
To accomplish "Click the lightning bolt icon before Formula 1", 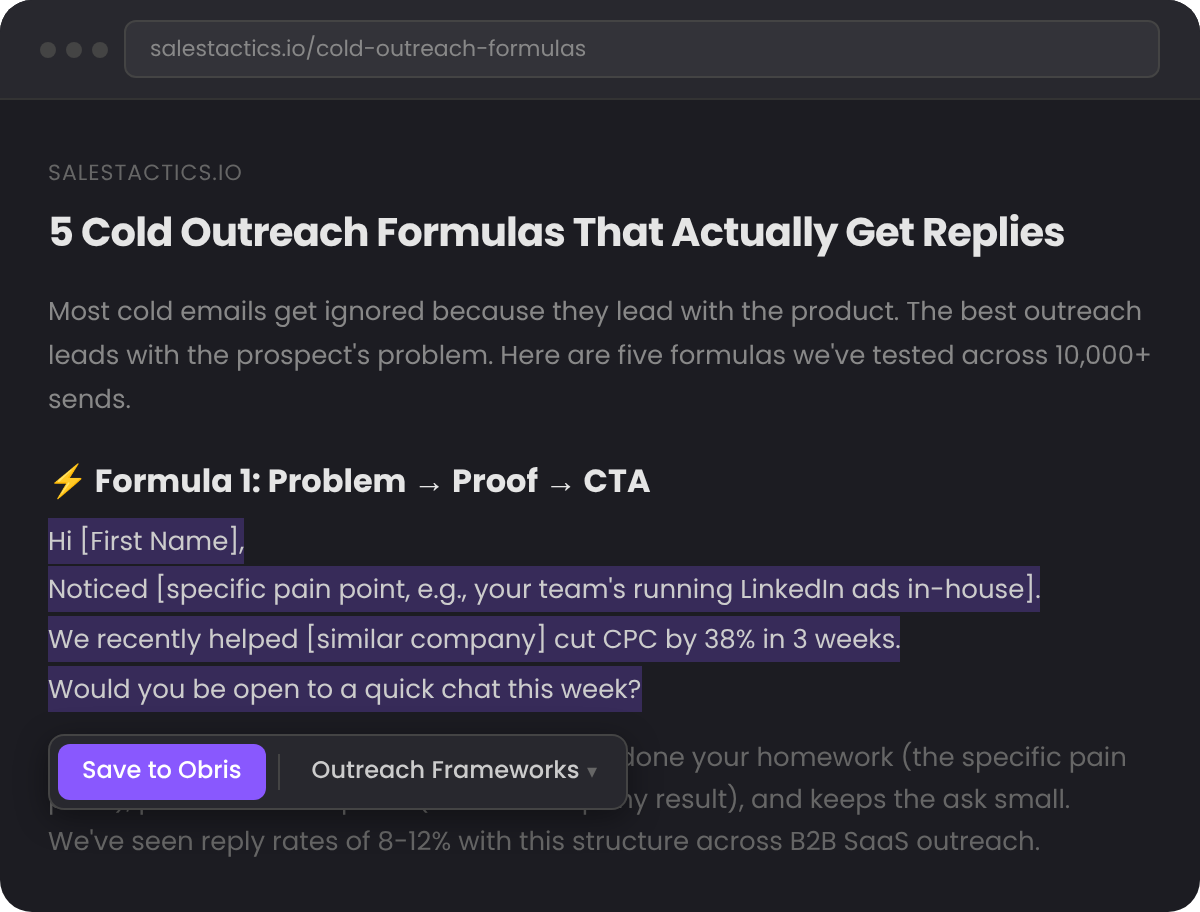I will [x=67, y=482].
